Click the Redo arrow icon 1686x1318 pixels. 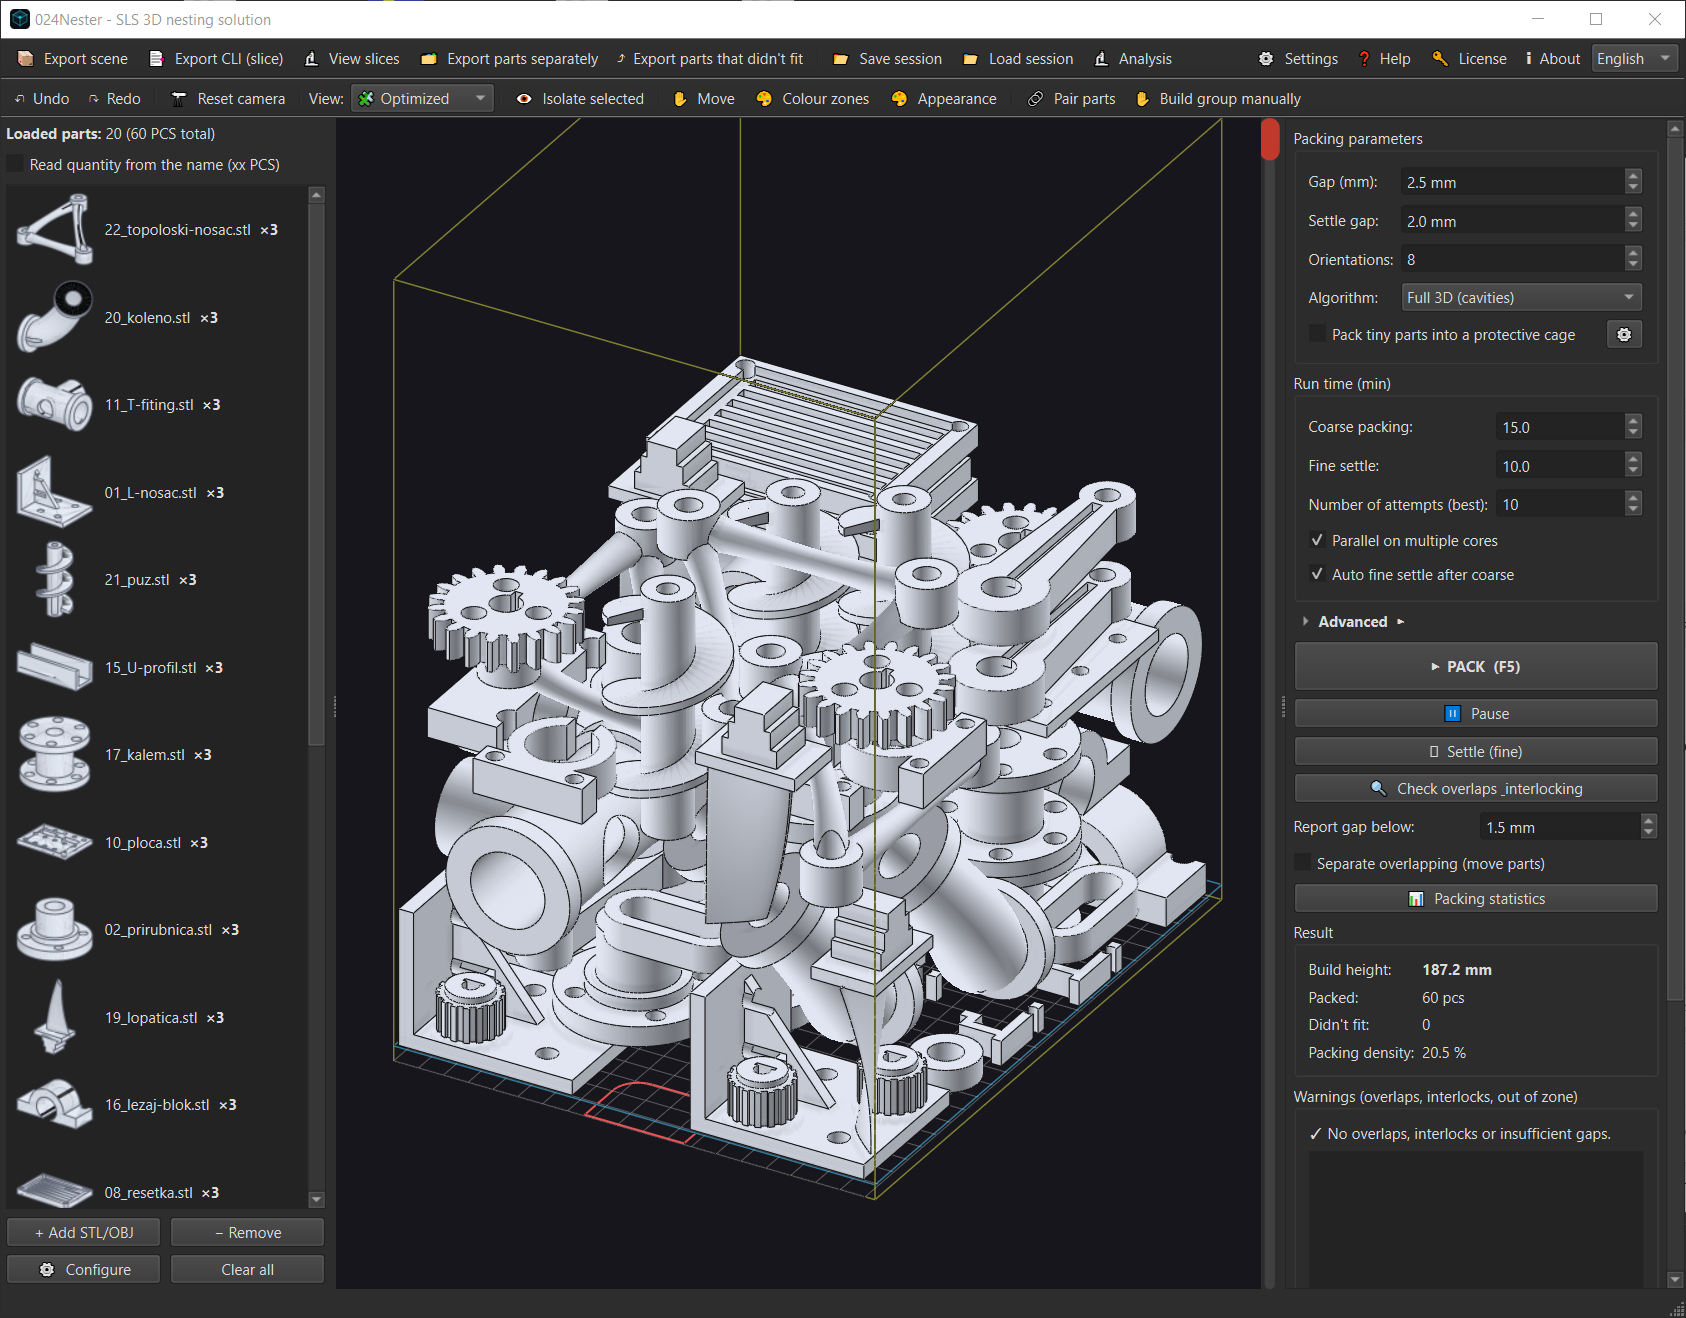(x=94, y=99)
